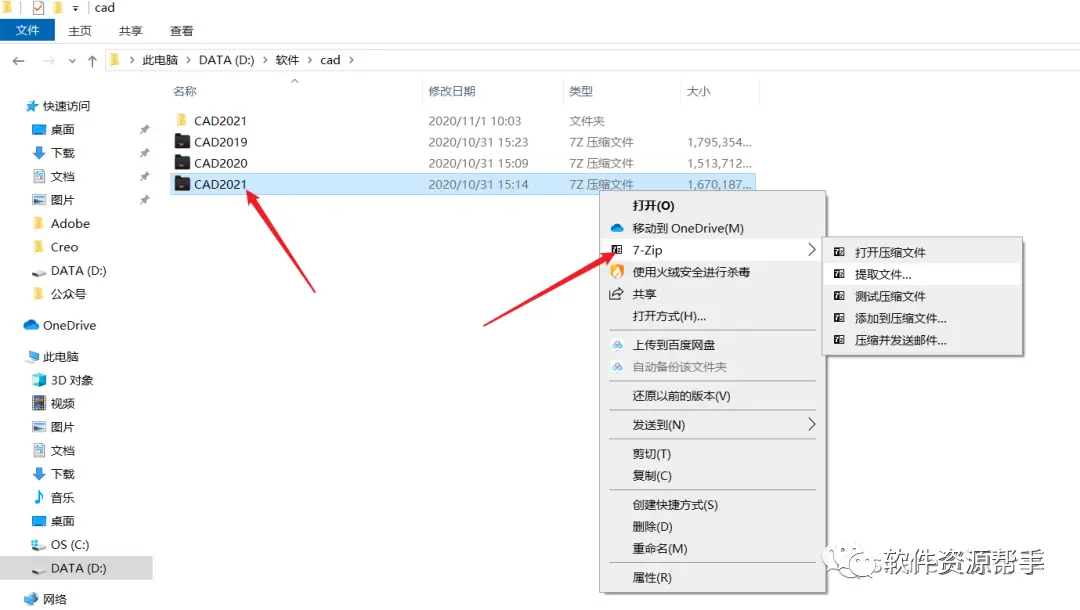Expand the 发送到(N) submenu arrow
1080x610 pixels.
point(811,424)
